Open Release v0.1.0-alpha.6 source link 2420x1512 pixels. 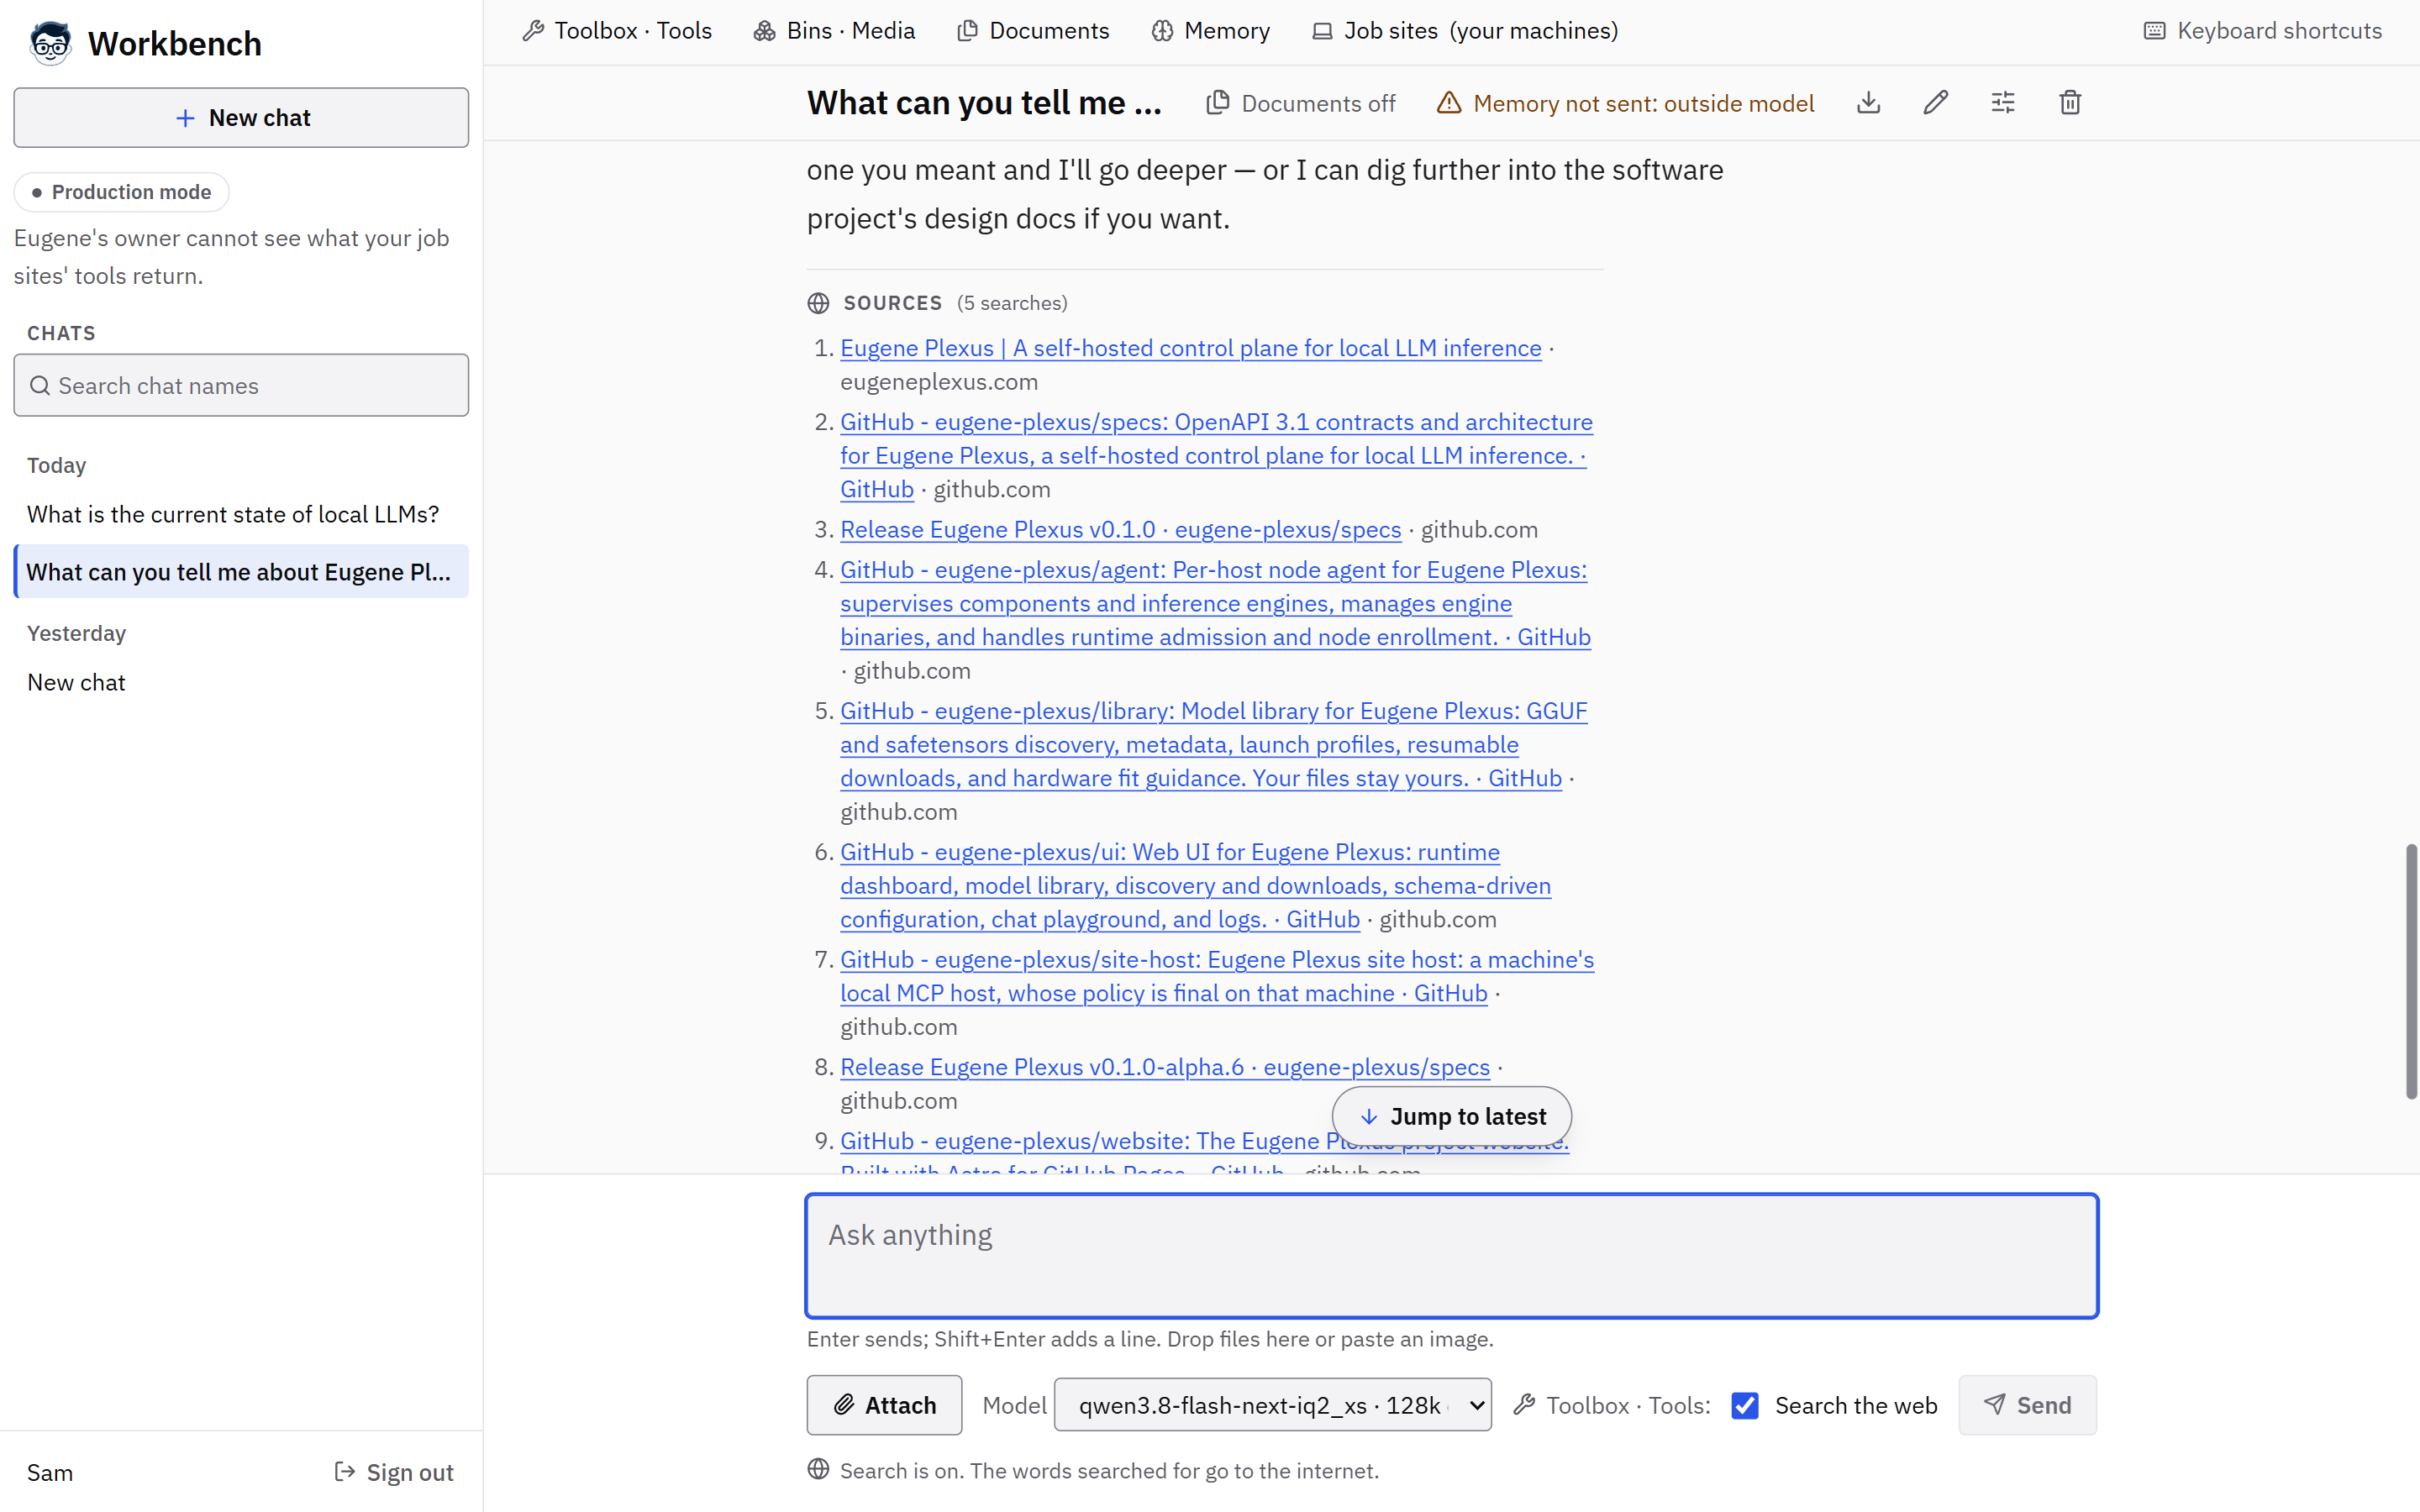(1164, 1067)
